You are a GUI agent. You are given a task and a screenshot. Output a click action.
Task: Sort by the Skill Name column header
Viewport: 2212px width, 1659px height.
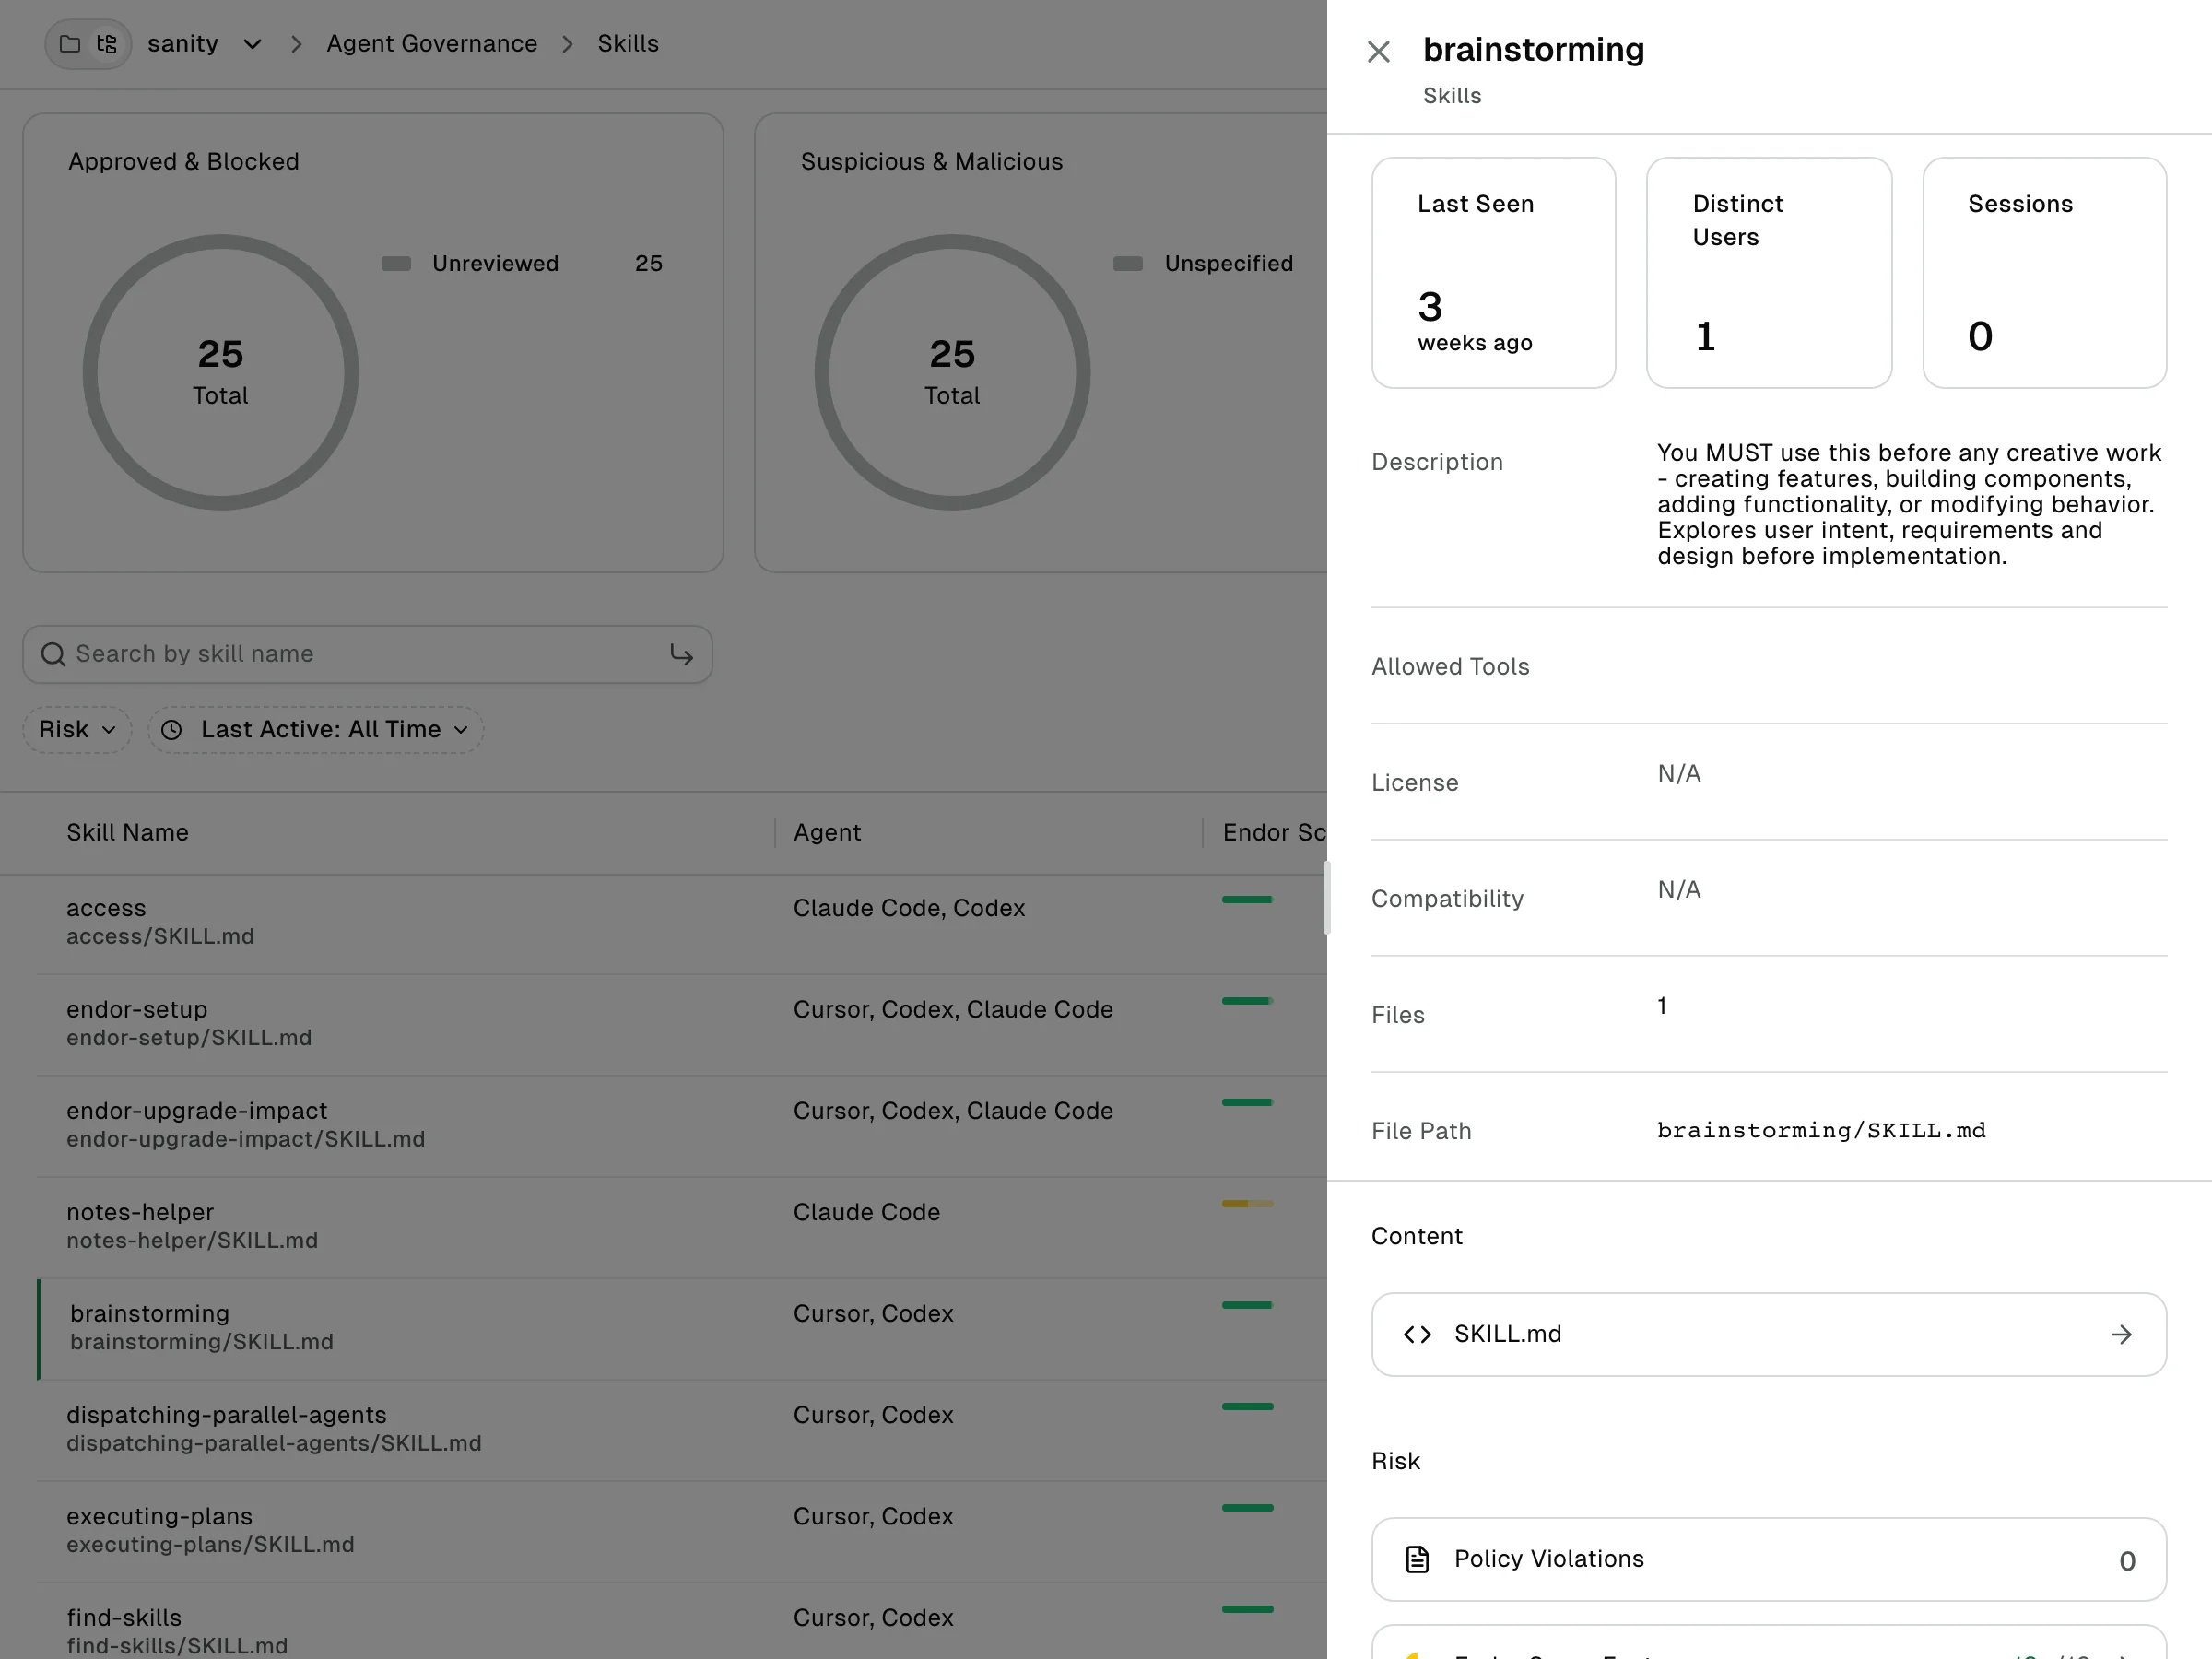coord(127,832)
